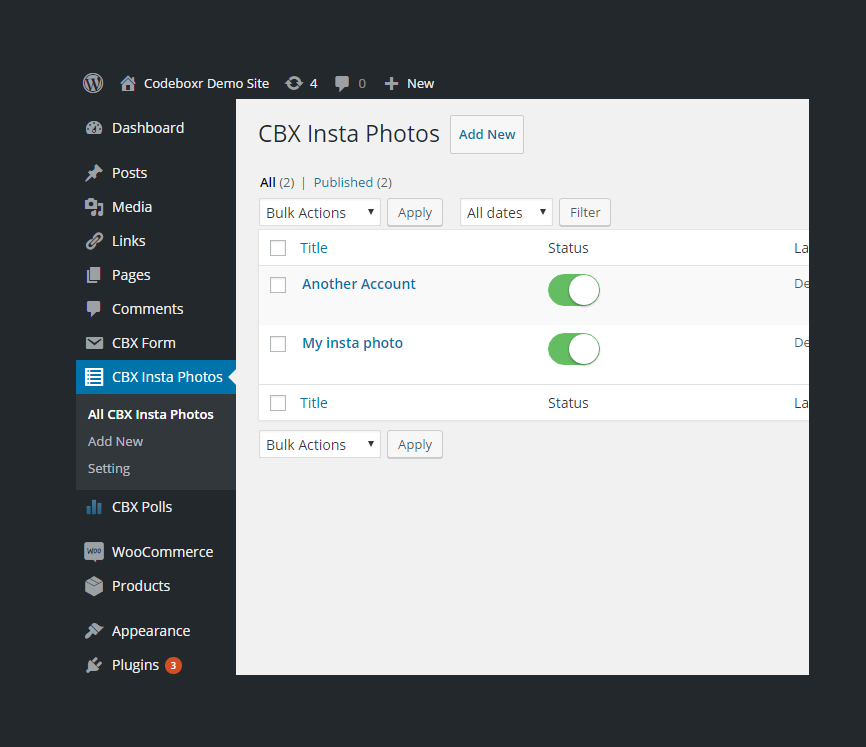Click the bottom Apply button

415,444
